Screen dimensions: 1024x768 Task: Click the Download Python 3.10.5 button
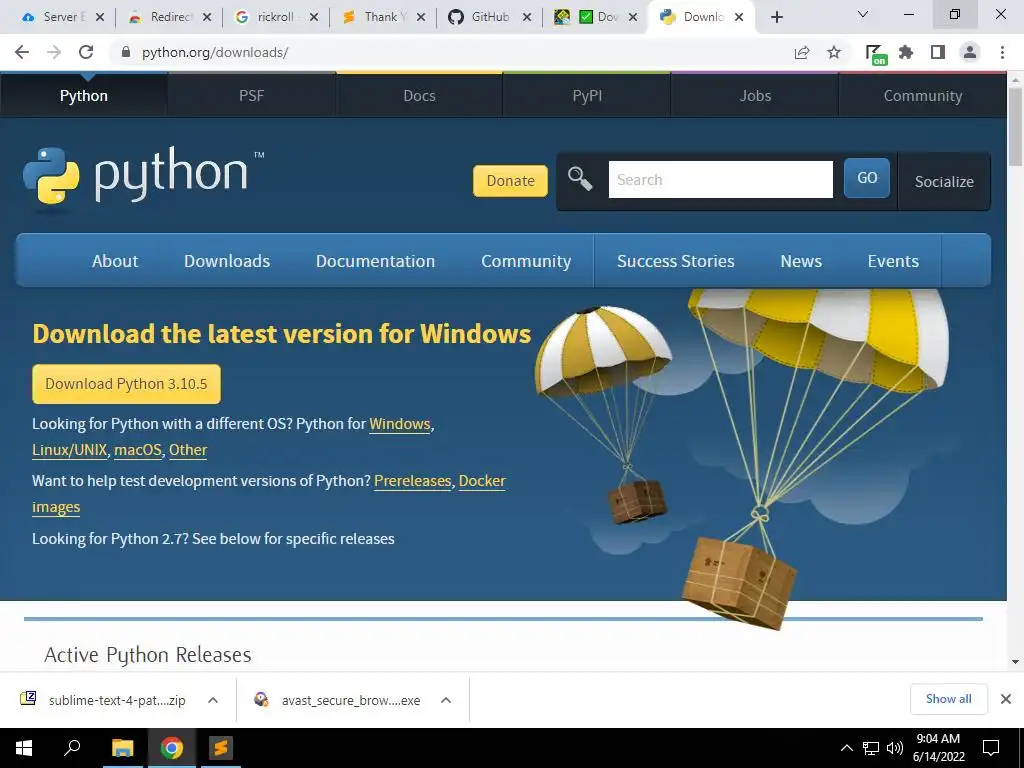coord(126,384)
